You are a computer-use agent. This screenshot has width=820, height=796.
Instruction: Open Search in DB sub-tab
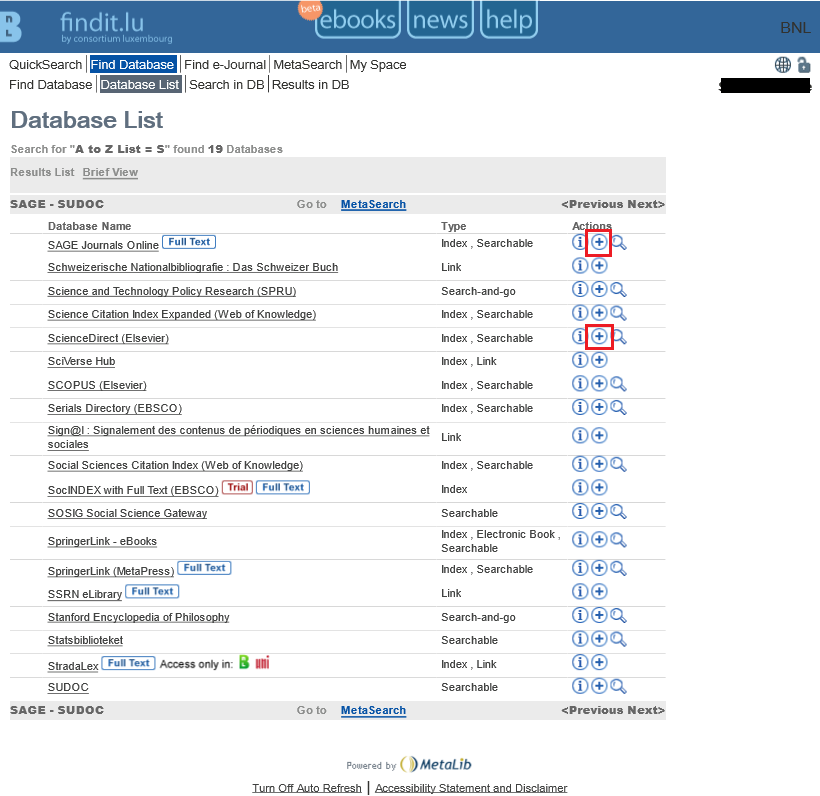point(226,85)
